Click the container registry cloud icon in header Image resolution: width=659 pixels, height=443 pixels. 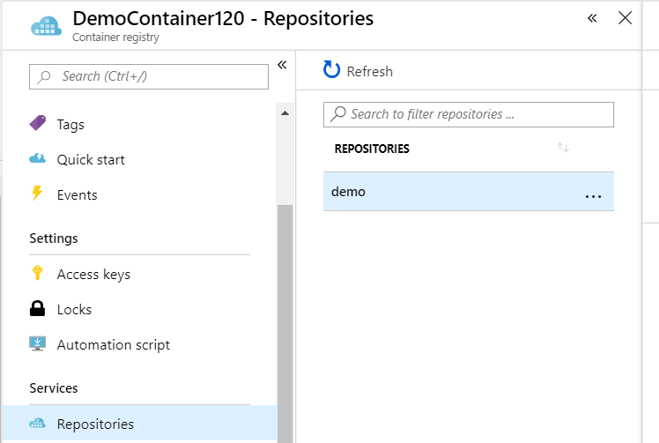click(x=46, y=26)
